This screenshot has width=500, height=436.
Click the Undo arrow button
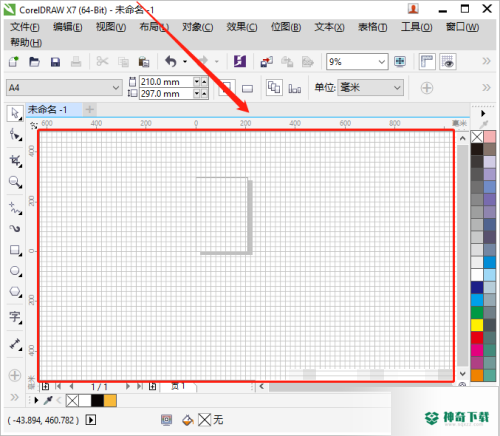coord(171,62)
